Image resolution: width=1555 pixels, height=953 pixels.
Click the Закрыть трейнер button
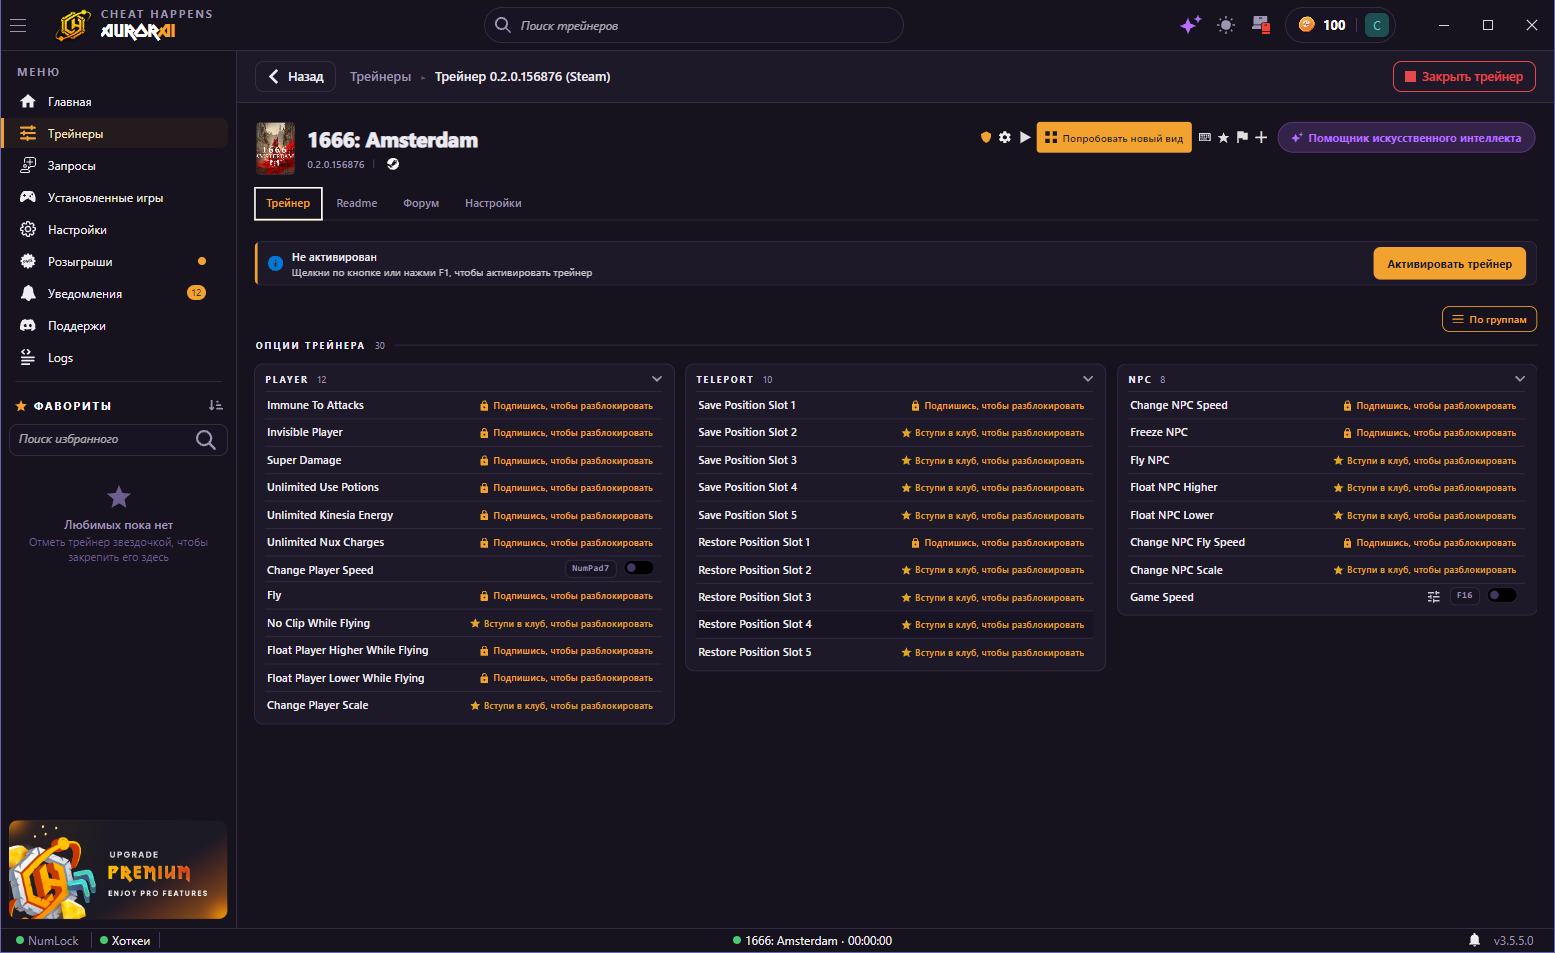[x=1464, y=77]
